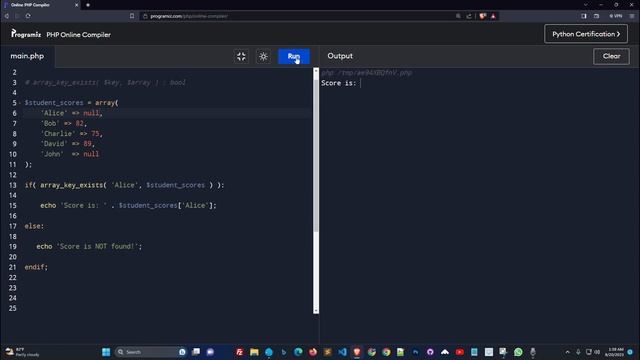Click the endif; line
The image size is (640, 360).
click(x=36, y=267)
